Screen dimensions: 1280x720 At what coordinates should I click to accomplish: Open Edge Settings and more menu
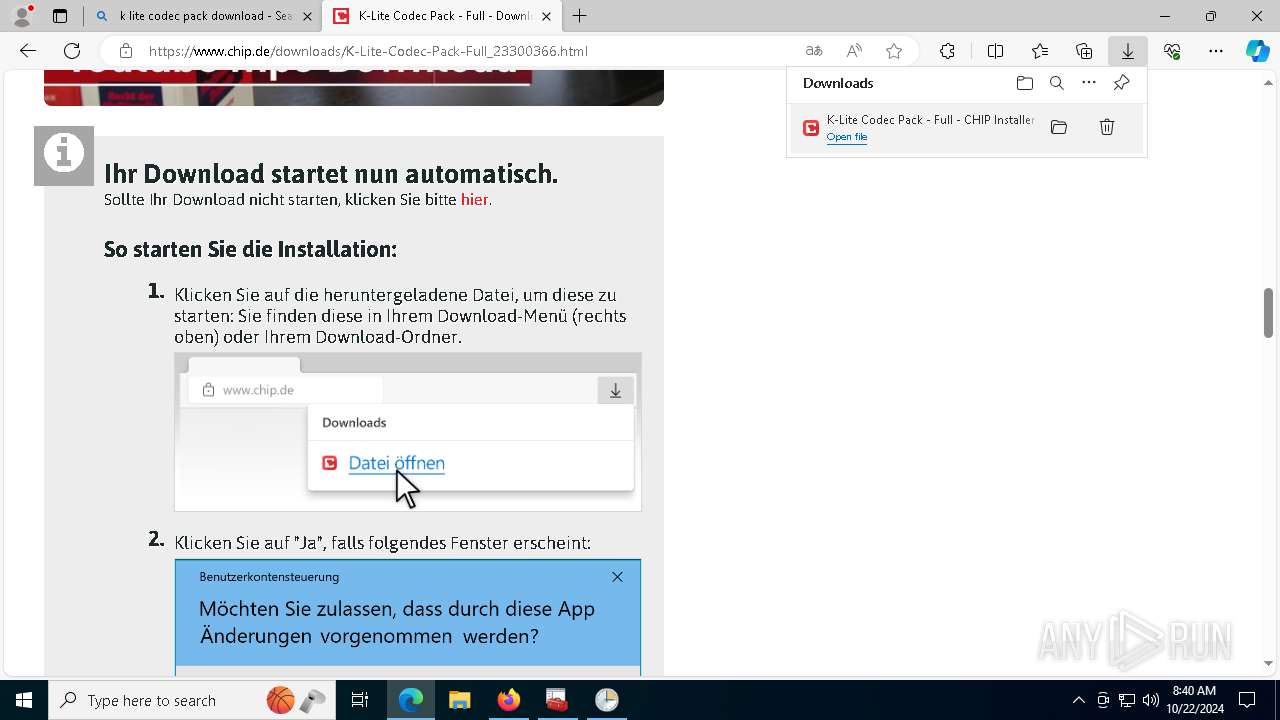1216,51
